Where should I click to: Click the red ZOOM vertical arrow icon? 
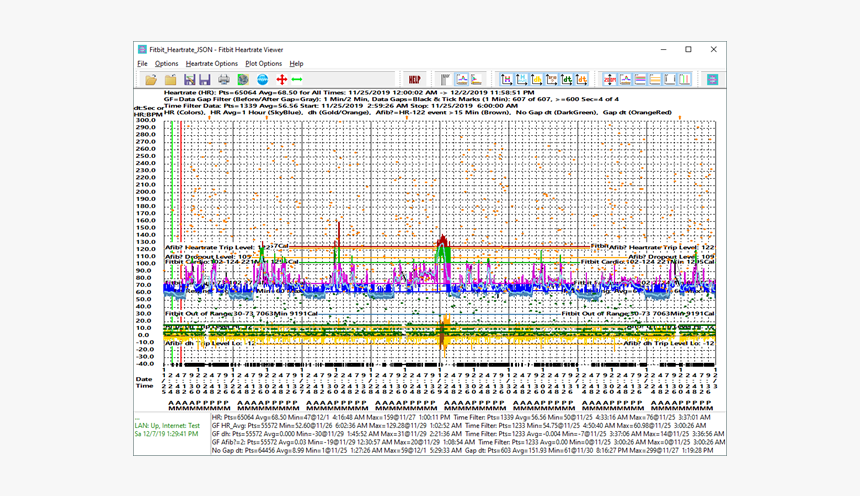[x=610, y=80]
